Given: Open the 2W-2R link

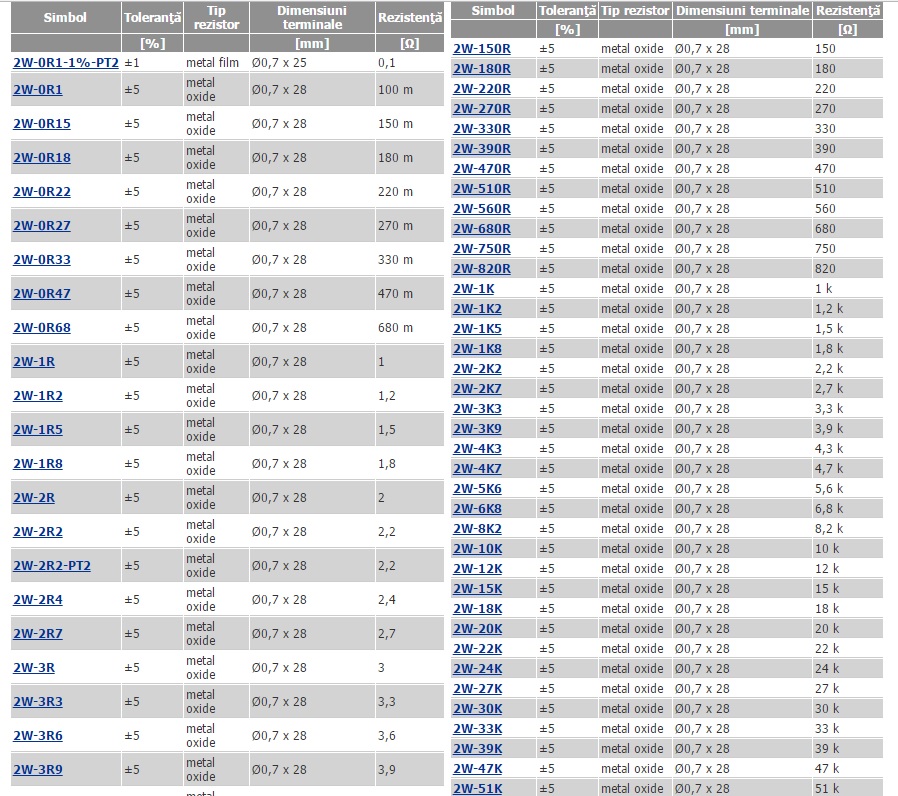Looking at the screenshot, I should pyautogui.click(x=34, y=498).
